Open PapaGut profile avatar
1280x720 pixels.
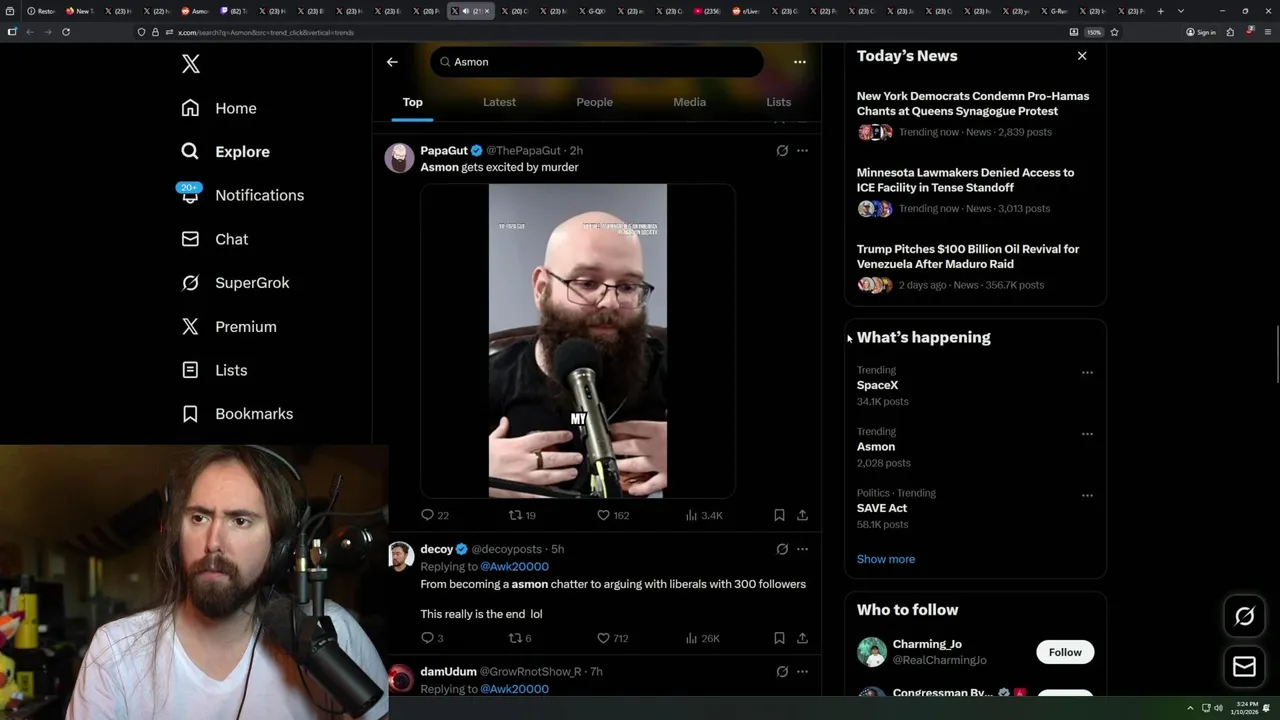point(400,158)
